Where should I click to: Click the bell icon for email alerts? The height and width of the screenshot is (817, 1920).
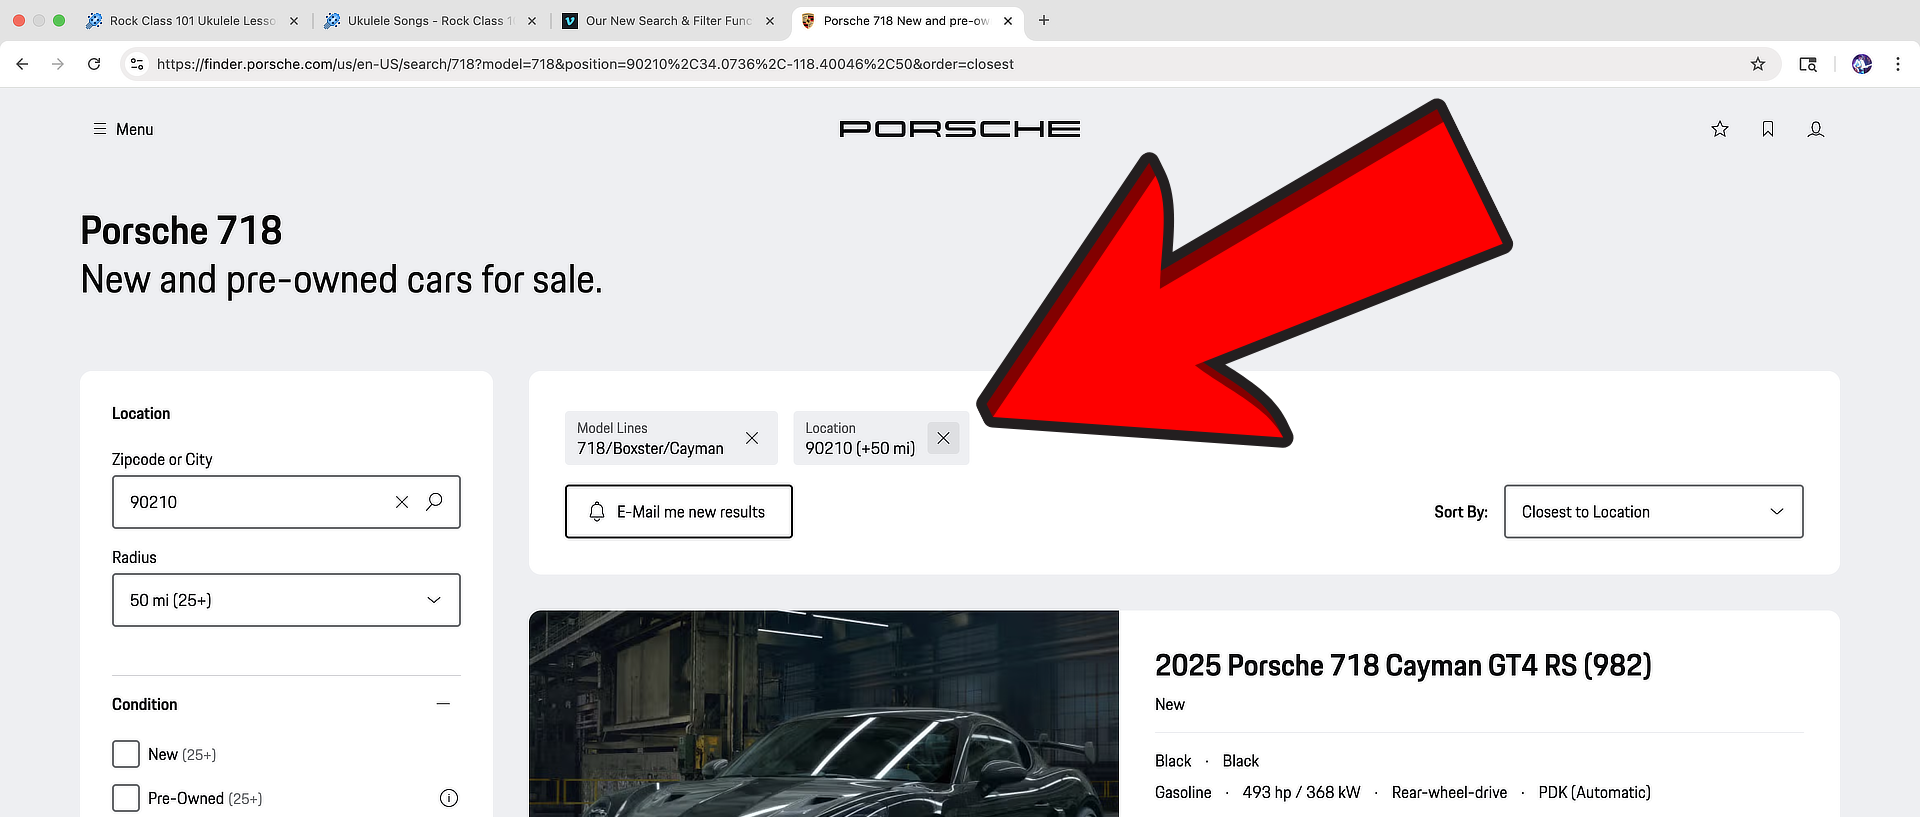(x=597, y=512)
